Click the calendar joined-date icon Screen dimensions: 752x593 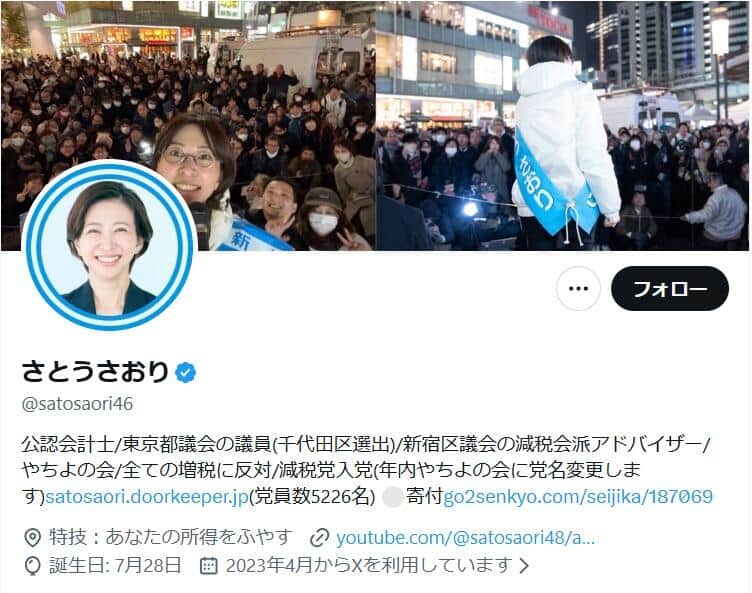click(209, 566)
